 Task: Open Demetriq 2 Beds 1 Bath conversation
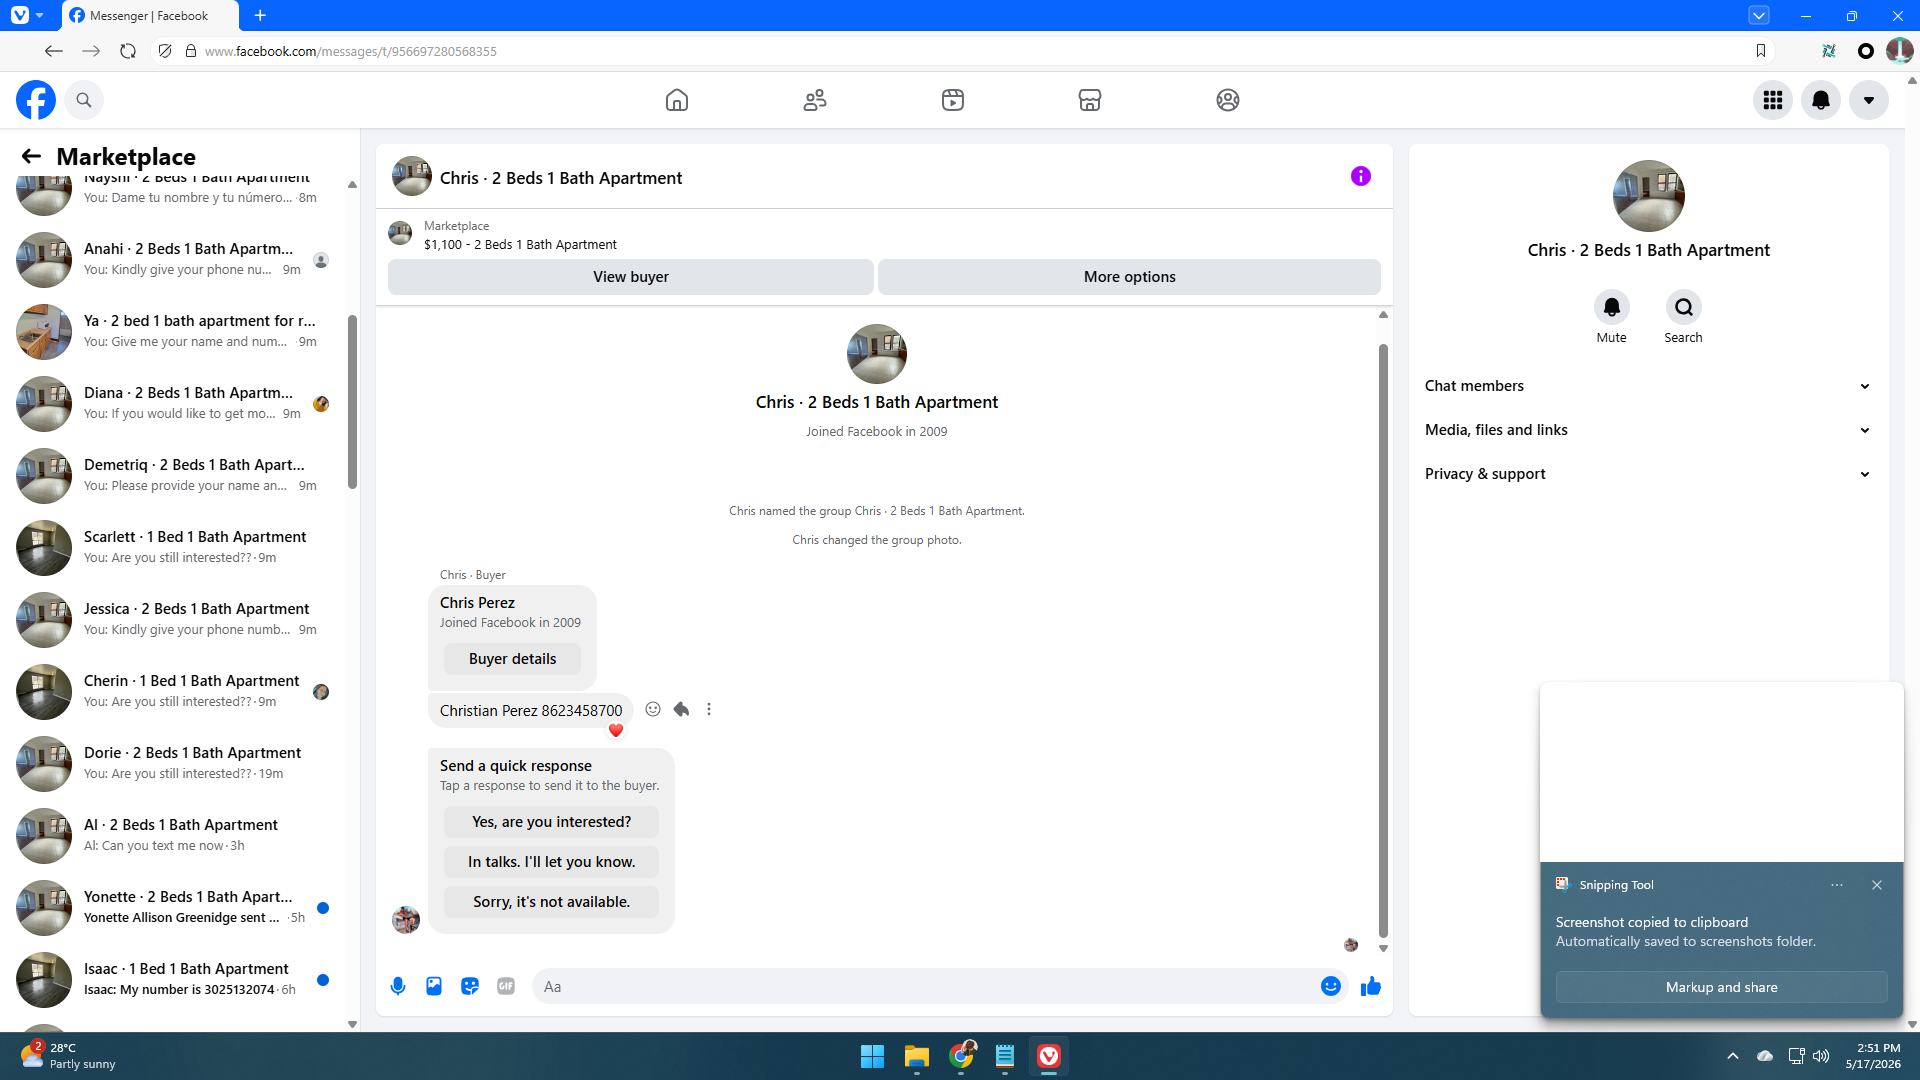[176, 476]
